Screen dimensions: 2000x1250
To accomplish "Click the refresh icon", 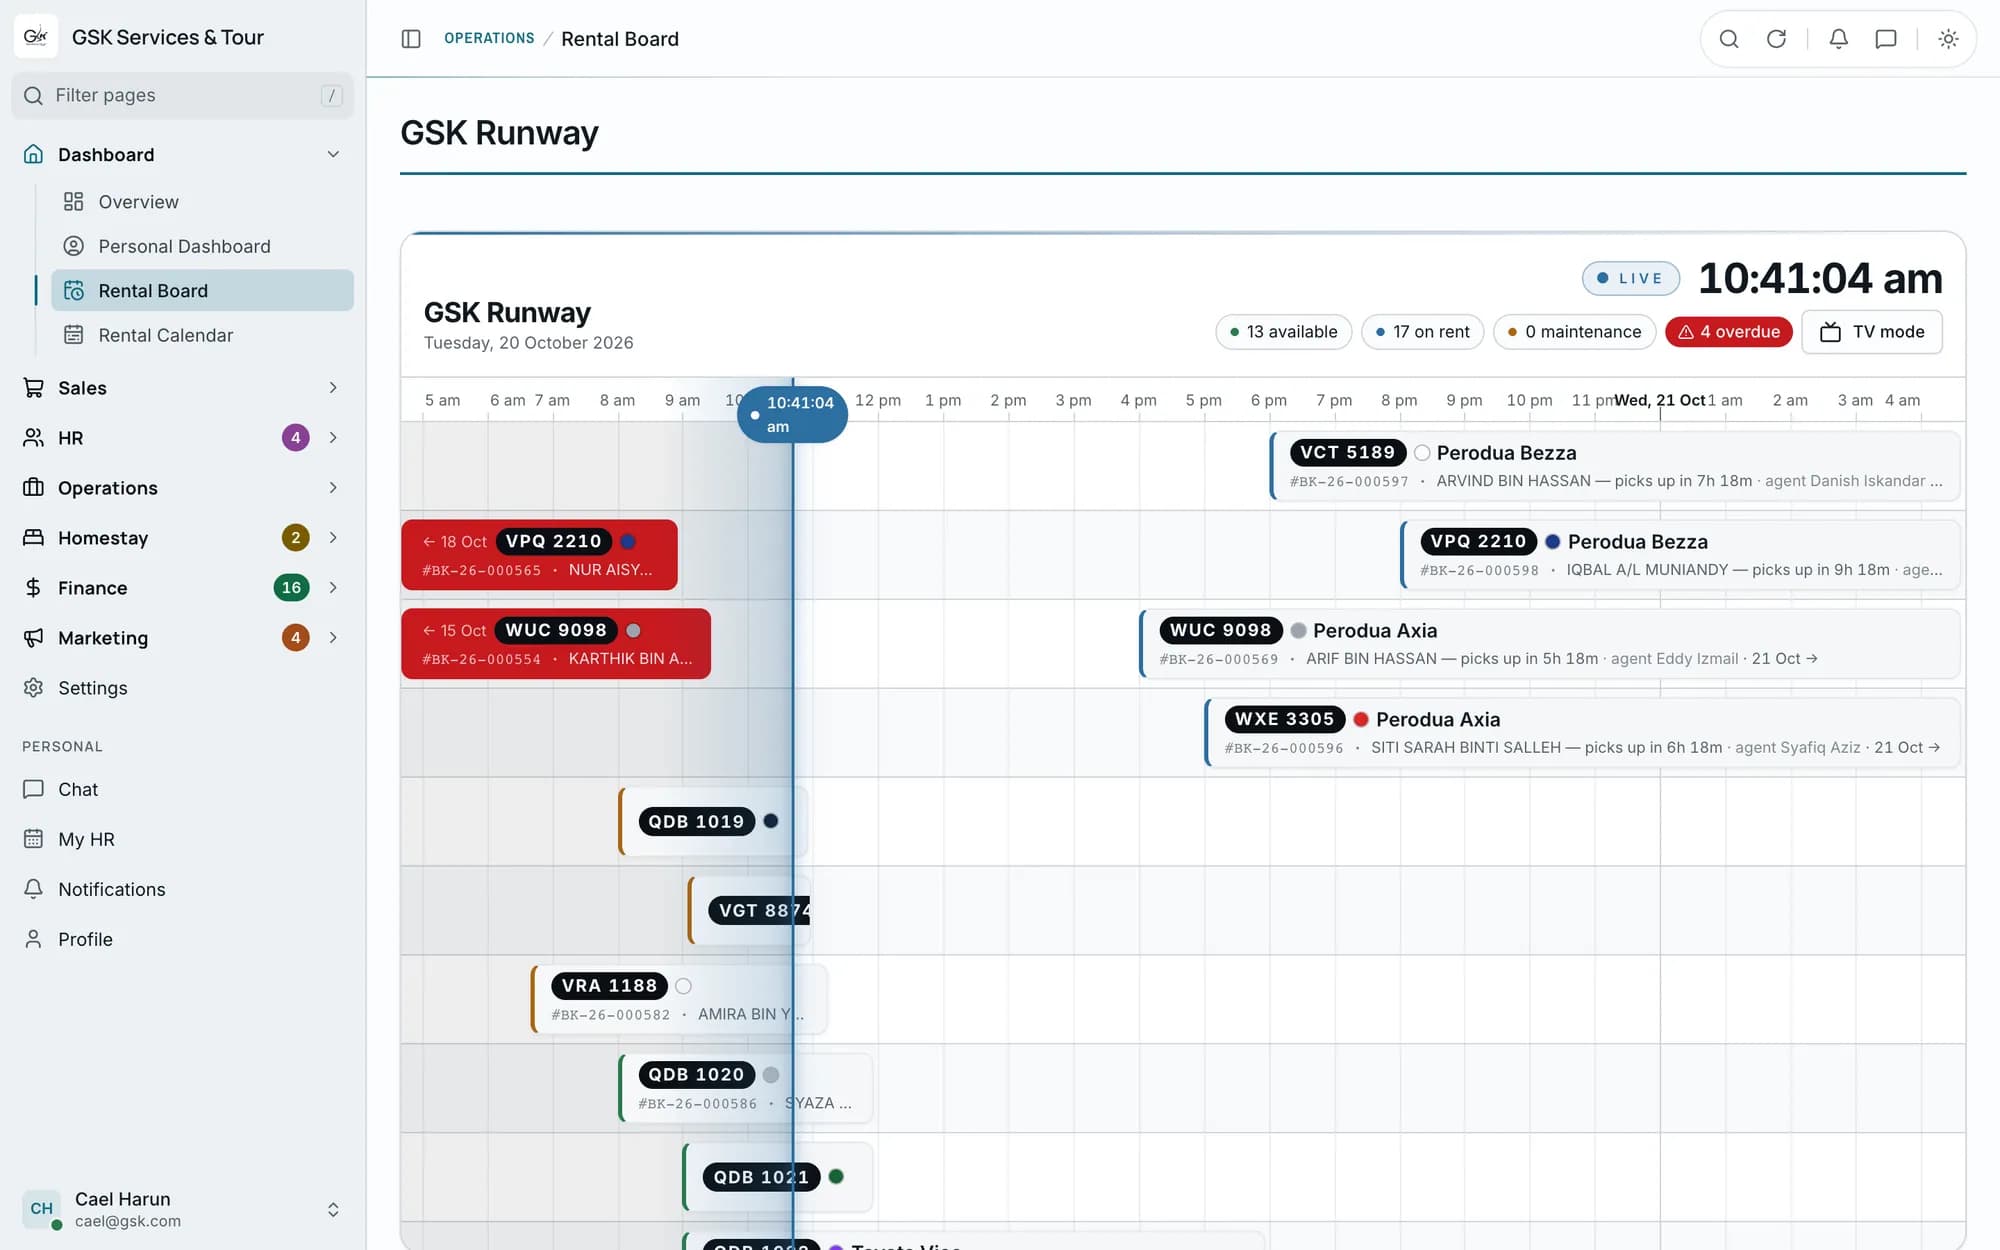I will tap(1776, 39).
